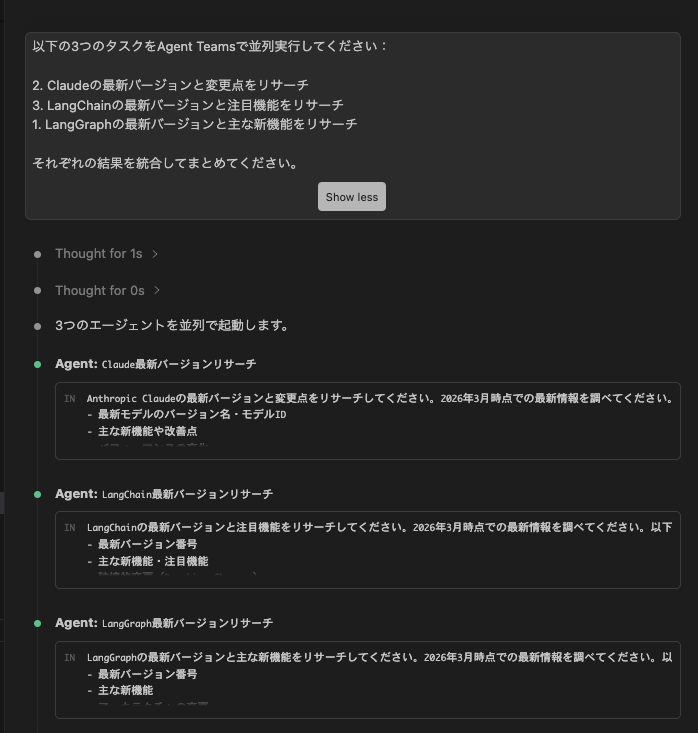Expand the LangChain agent input prompt box

[367, 550]
